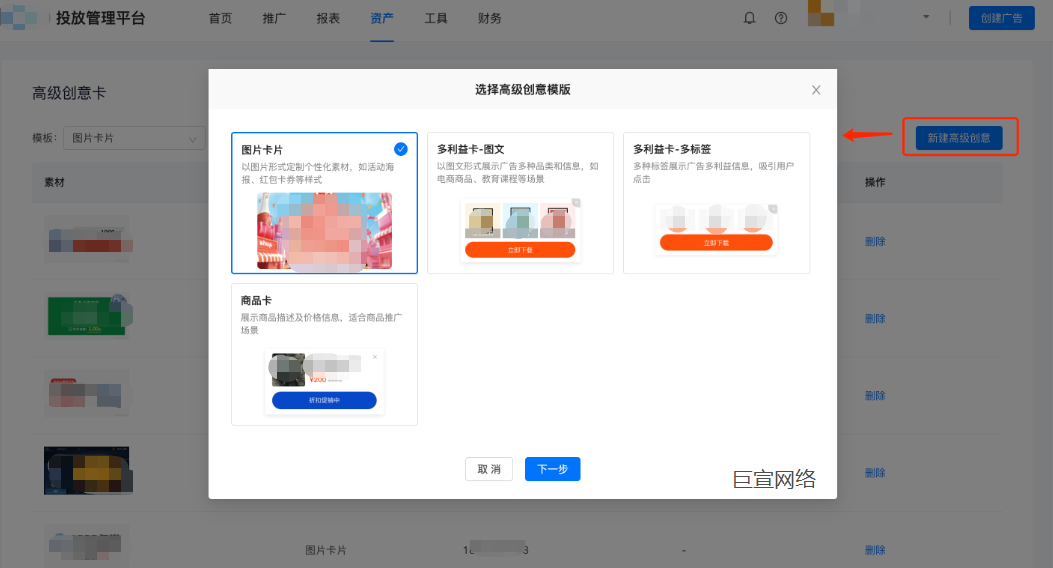Select the 商品卡 template card
Screen dimensions: 1053x568
point(324,354)
